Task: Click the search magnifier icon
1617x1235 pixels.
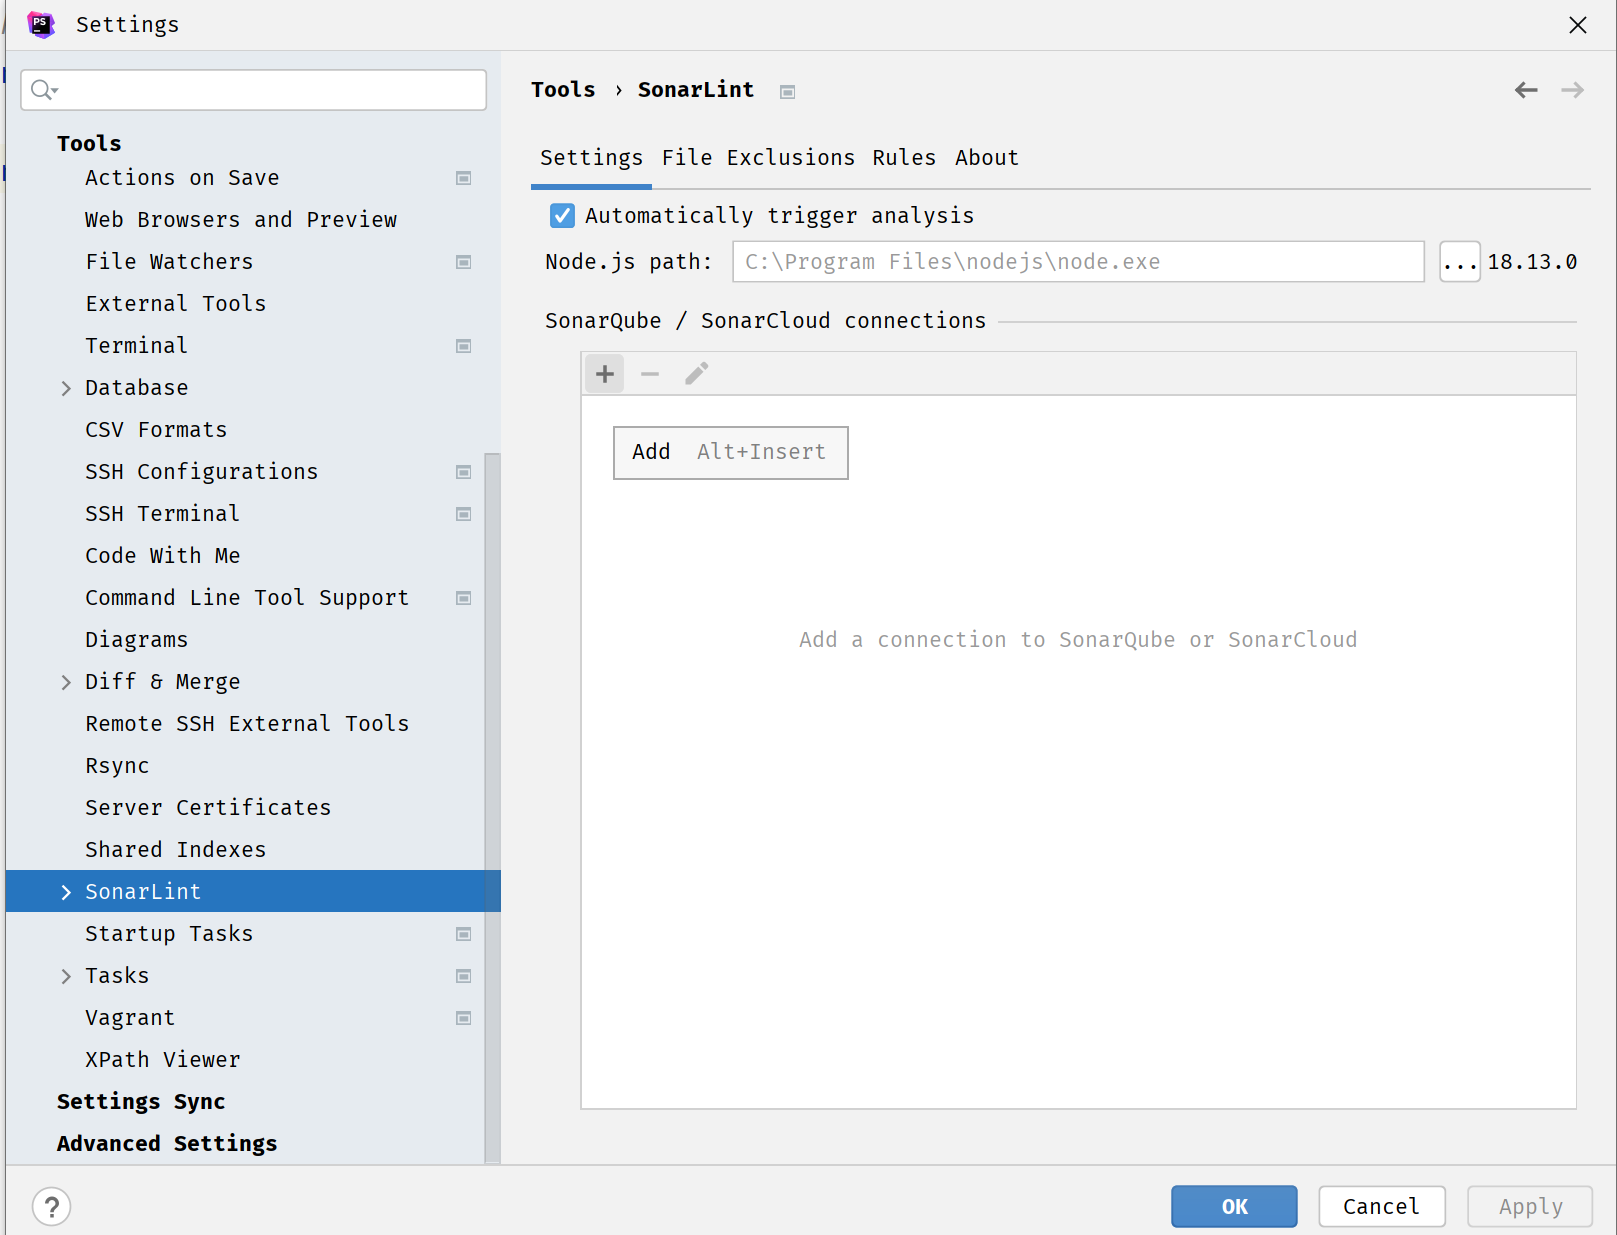Action: pyautogui.click(x=43, y=90)
